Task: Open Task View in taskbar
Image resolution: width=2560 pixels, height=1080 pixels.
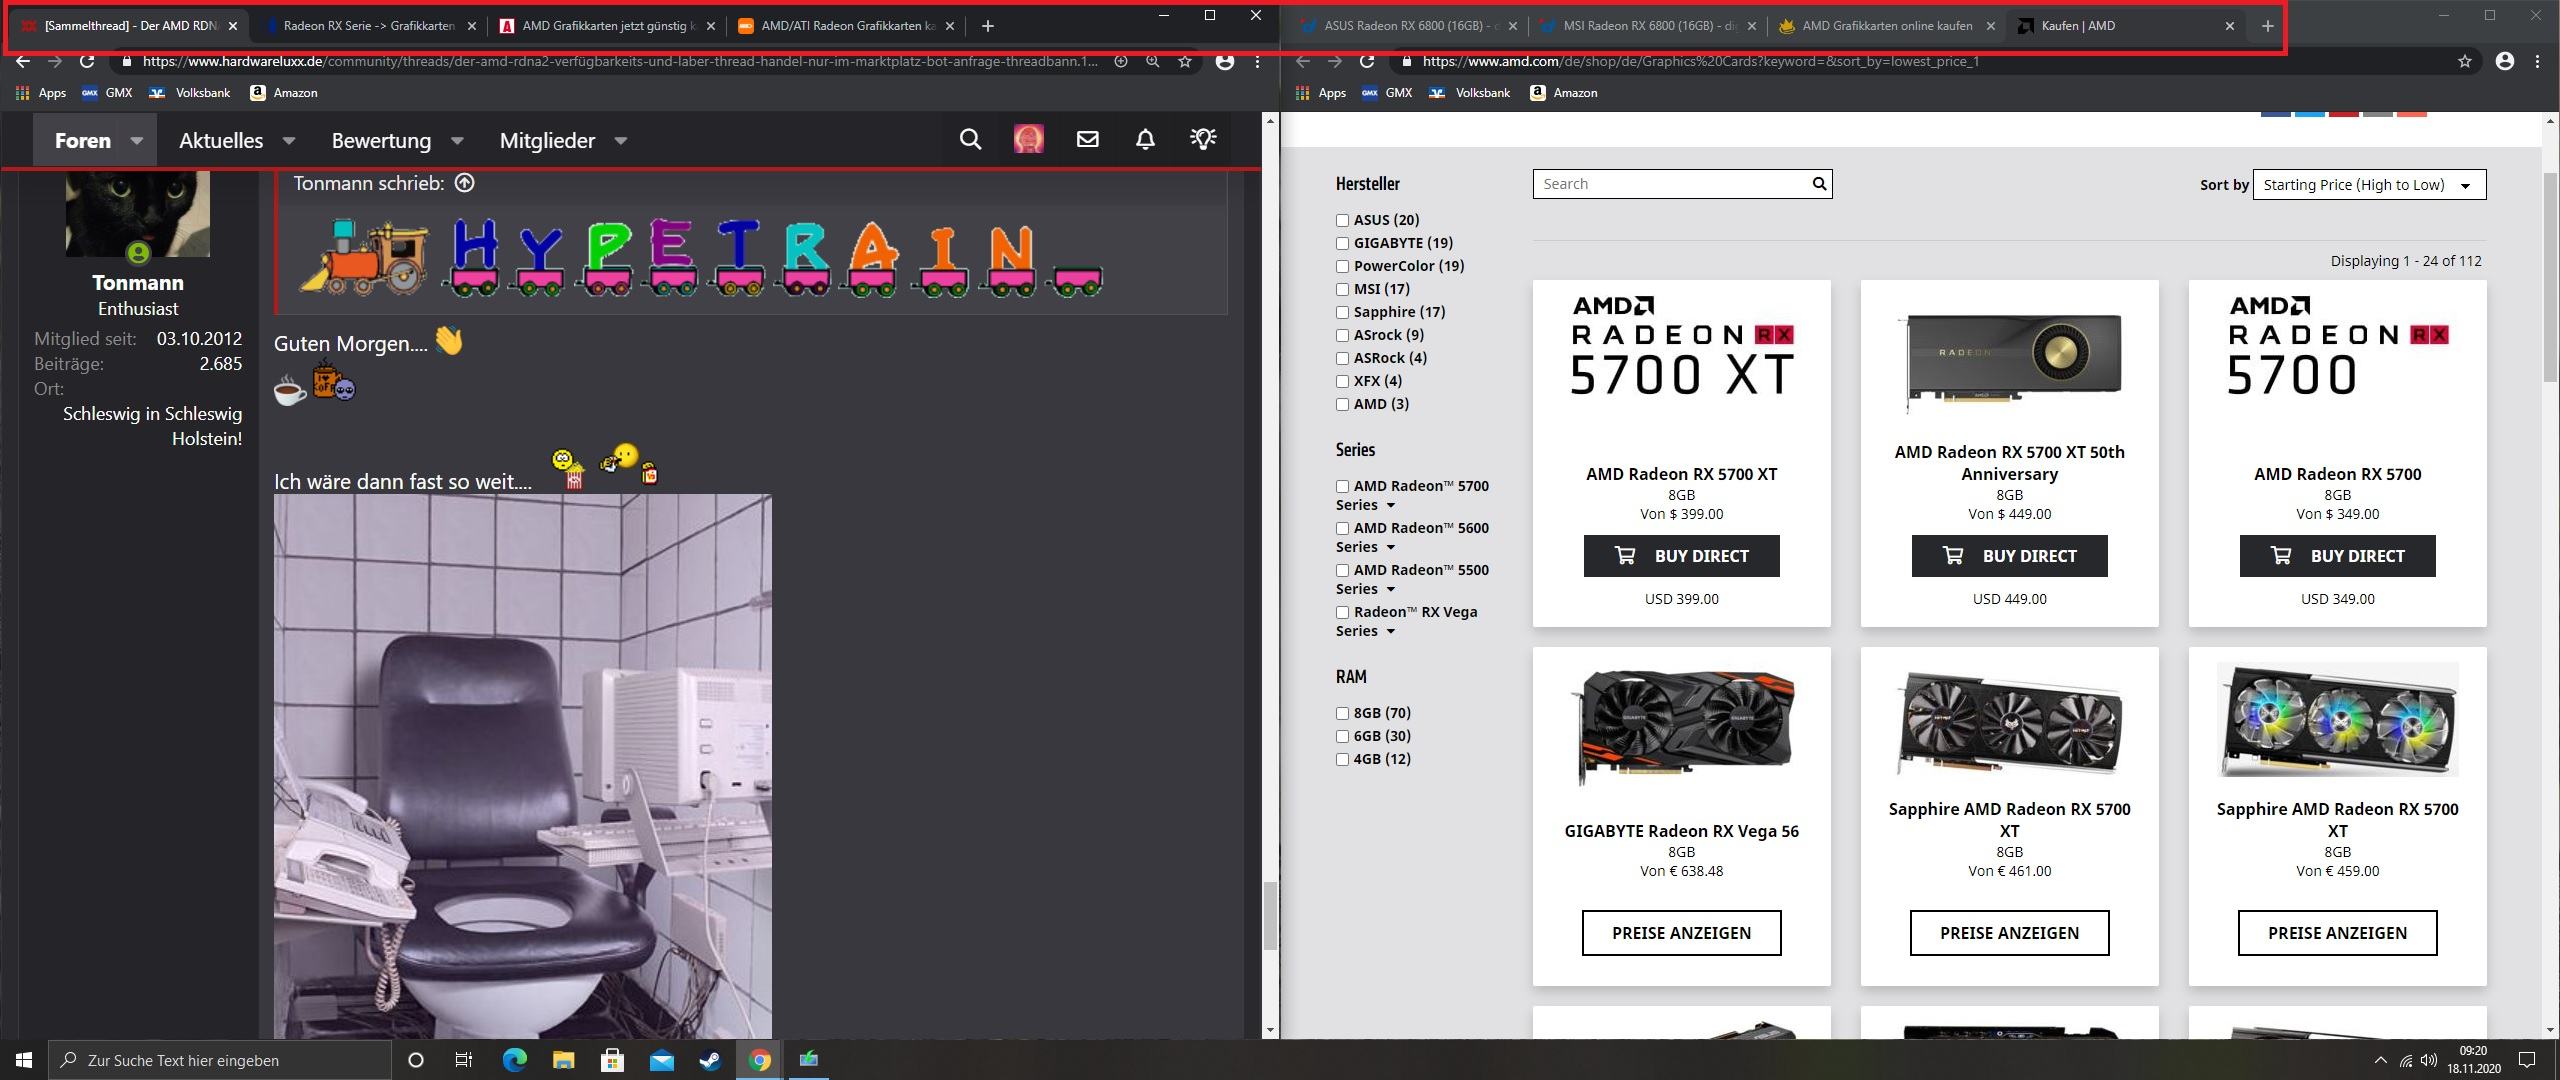Action: coord(463,1060)
